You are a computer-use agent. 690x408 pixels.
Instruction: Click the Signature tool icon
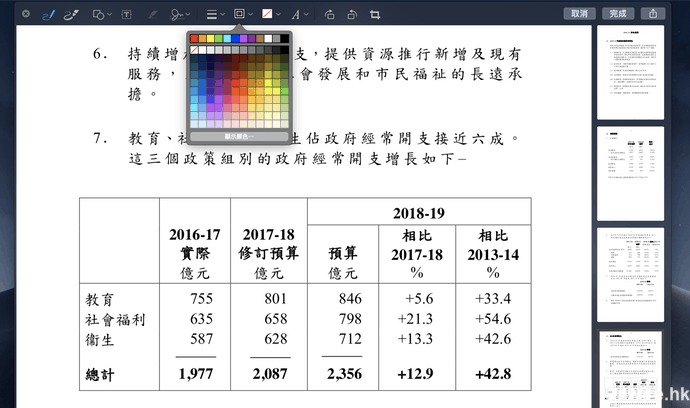pyautogui.click(x=177, y=15)
